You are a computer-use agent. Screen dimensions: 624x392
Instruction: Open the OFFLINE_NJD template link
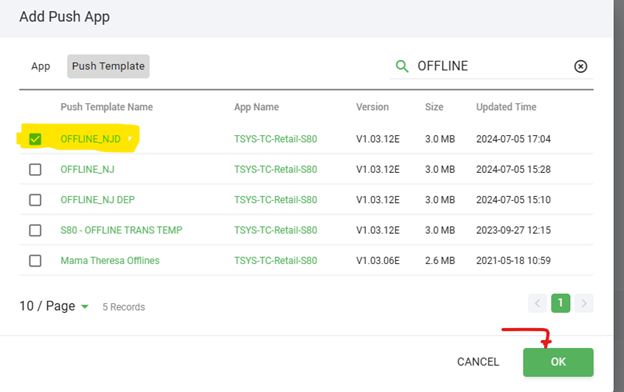(x=90, y=139)
